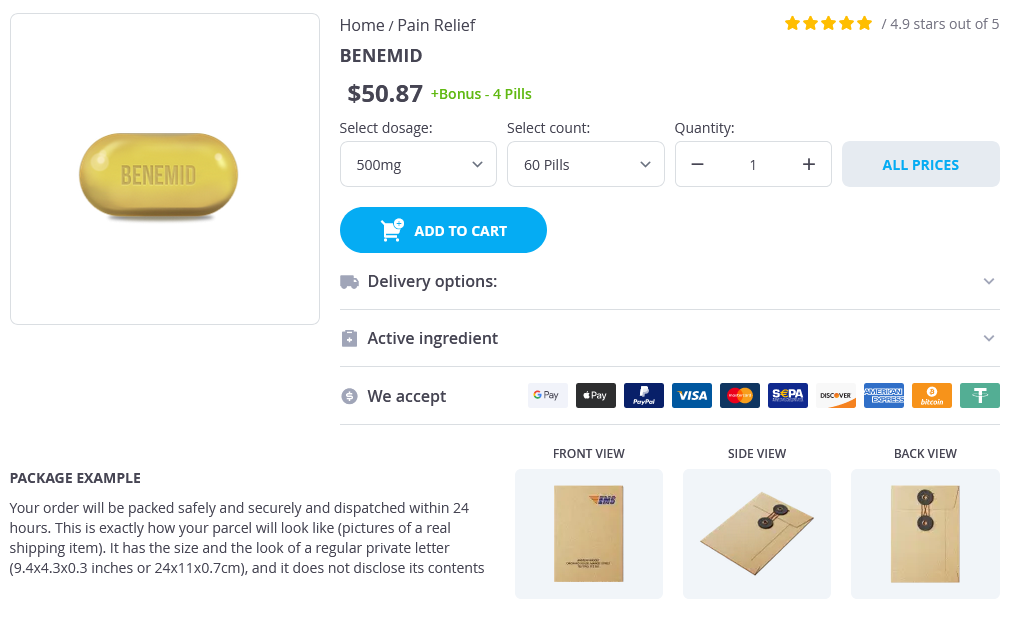The width and height of the screenshot is (1015, 618).
Task: Click the Apple Pay payment icon
Action: pos(596,396)
